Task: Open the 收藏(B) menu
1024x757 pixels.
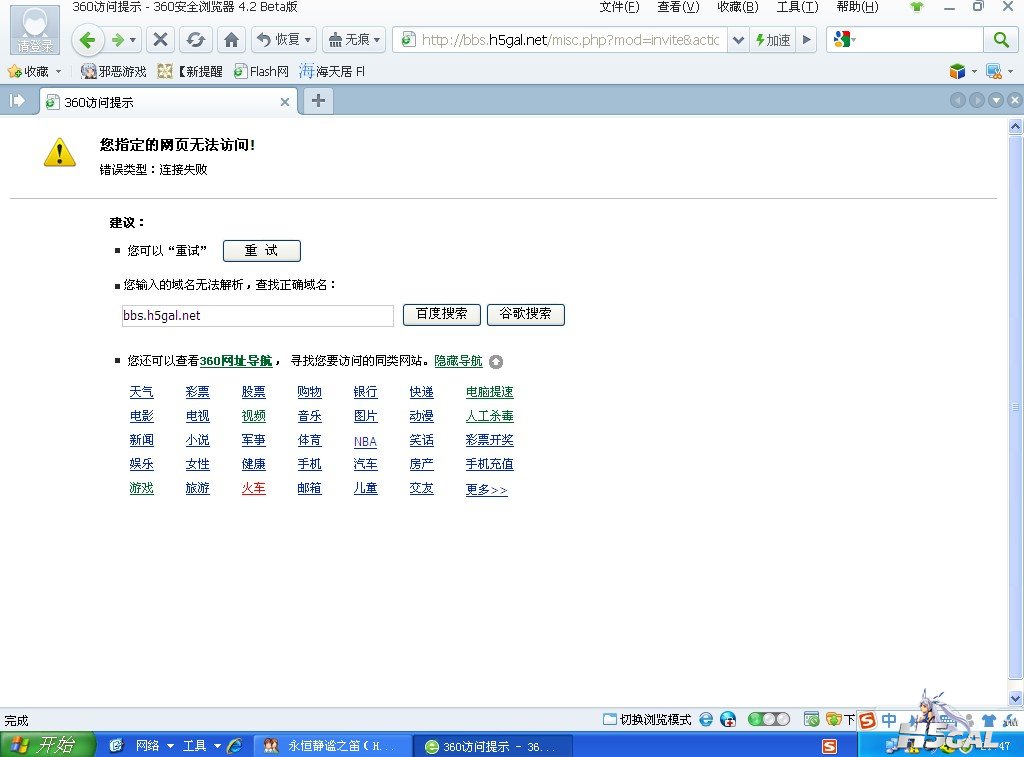Action: [738, 7]
